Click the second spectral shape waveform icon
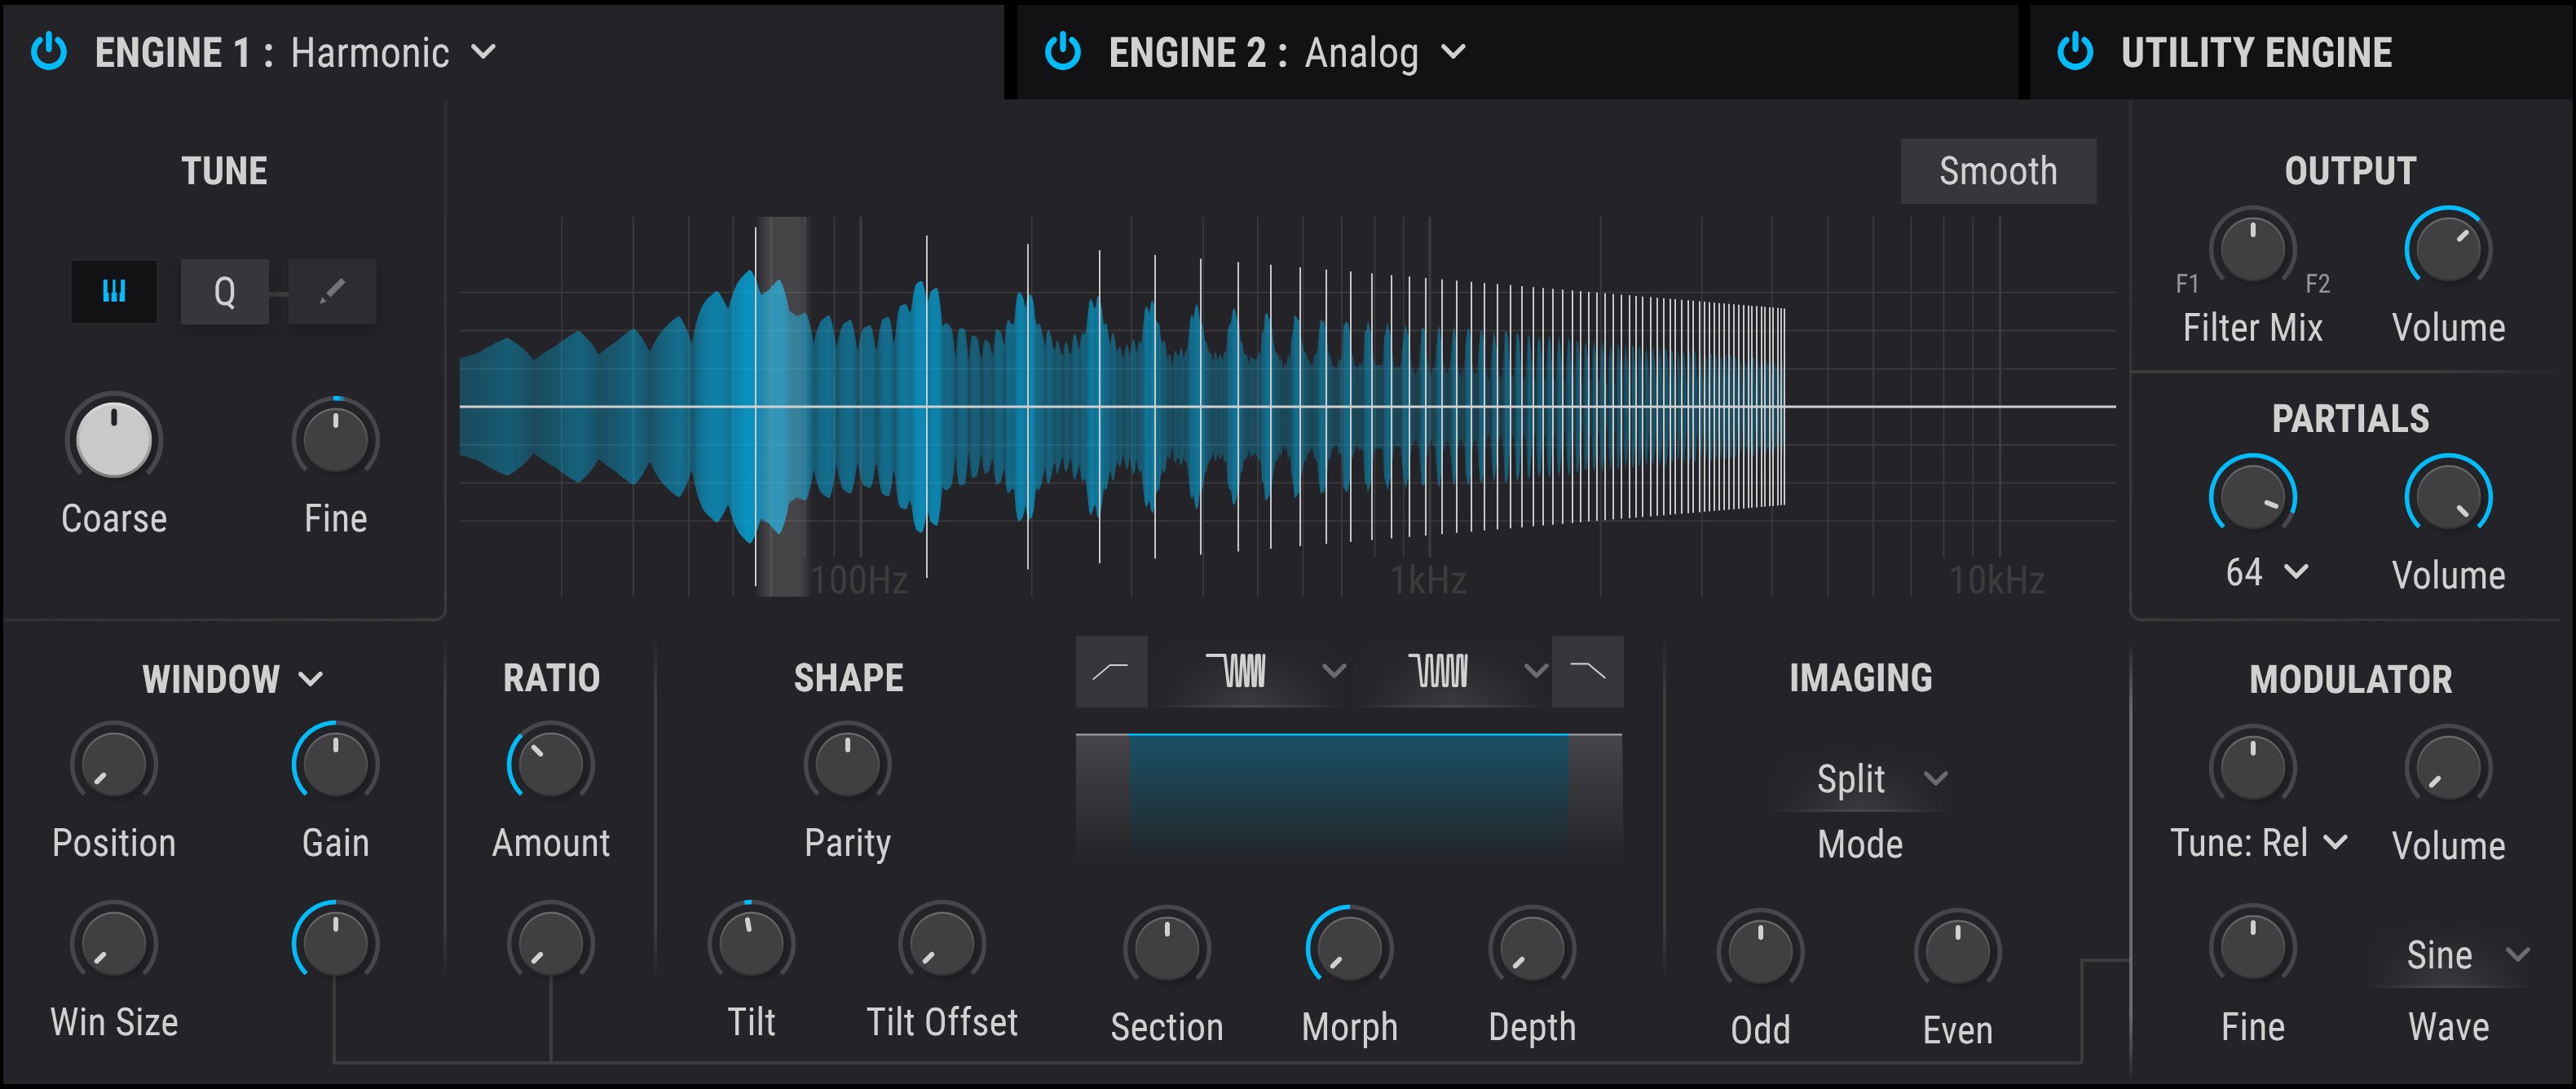The width and height of the screenshot is (2576, 1089). 1439,671
